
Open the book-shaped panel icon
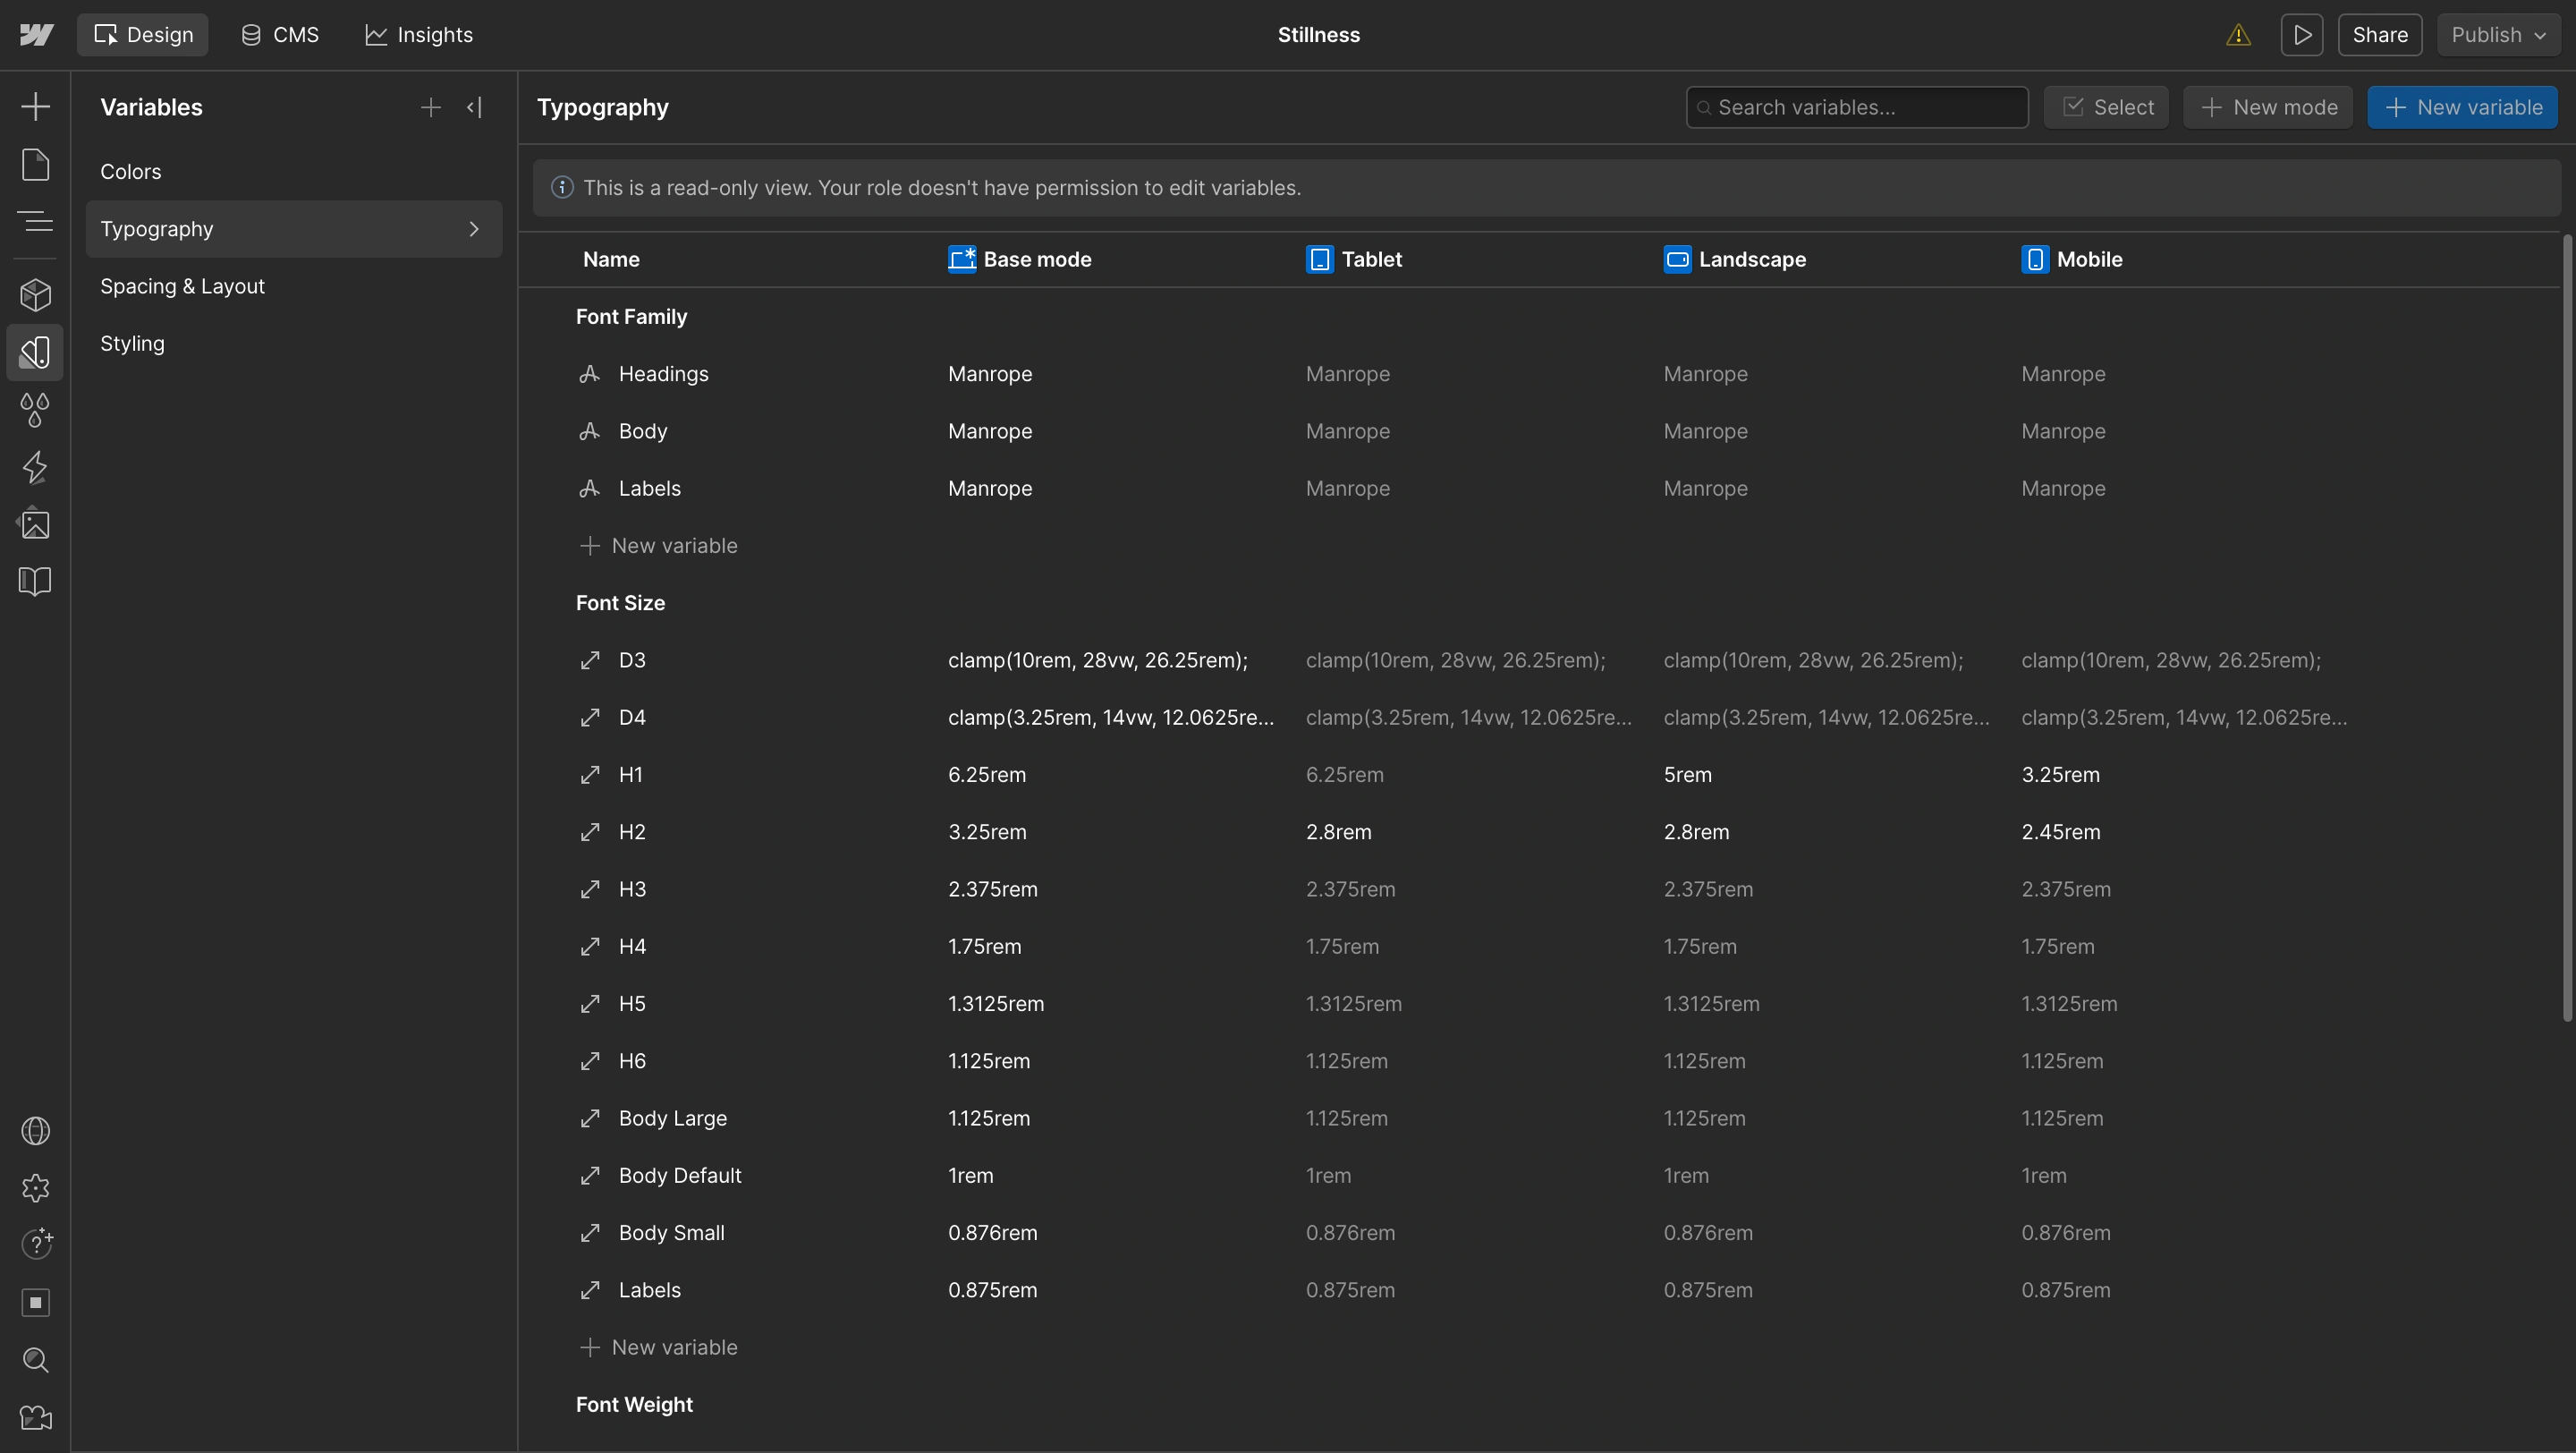pyautogui.click(x=36, y=581)
